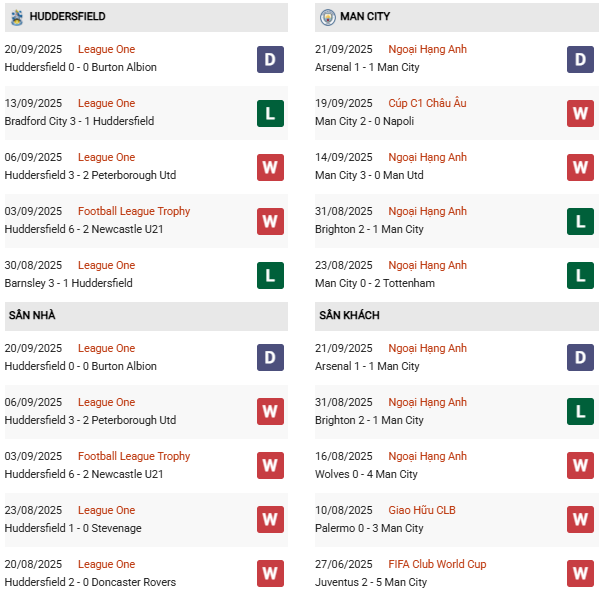Click the W badge for Huddersfield vs Stevenage
The height and width of the screenshot is (591, 600).
click(x=270, y=520)
